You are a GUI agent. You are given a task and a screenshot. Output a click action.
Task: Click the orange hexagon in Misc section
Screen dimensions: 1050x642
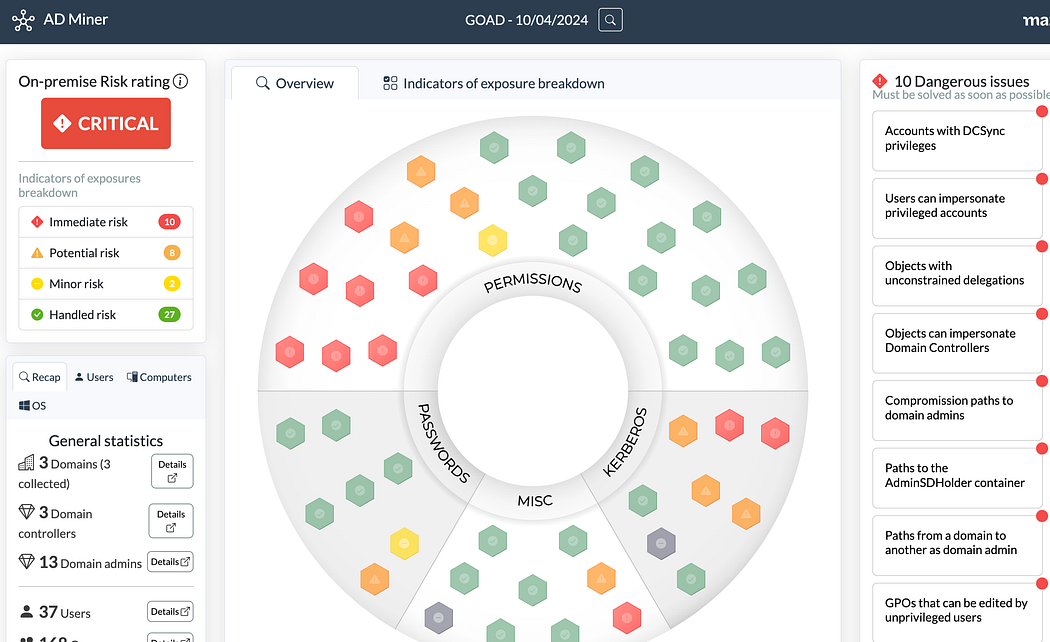pyautogui.click(x=601, y=578)
